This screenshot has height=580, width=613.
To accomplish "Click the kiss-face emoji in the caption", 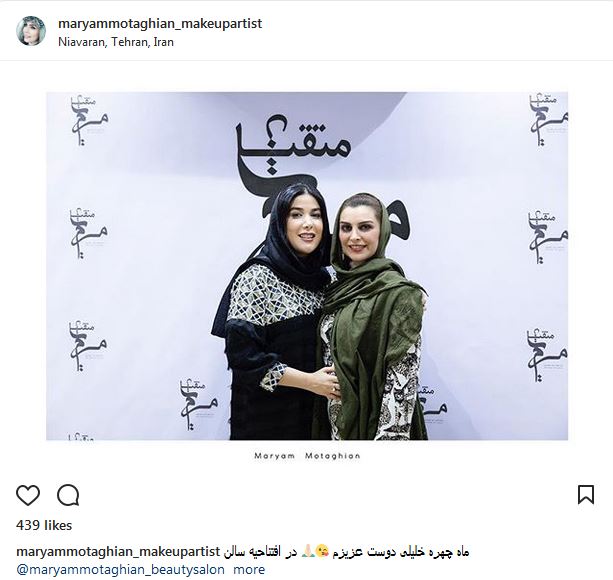I will point(322,551).
